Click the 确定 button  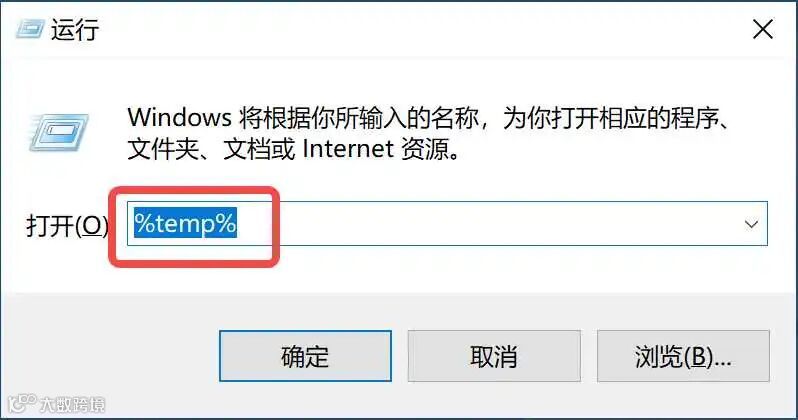click(x=305, y=356)
